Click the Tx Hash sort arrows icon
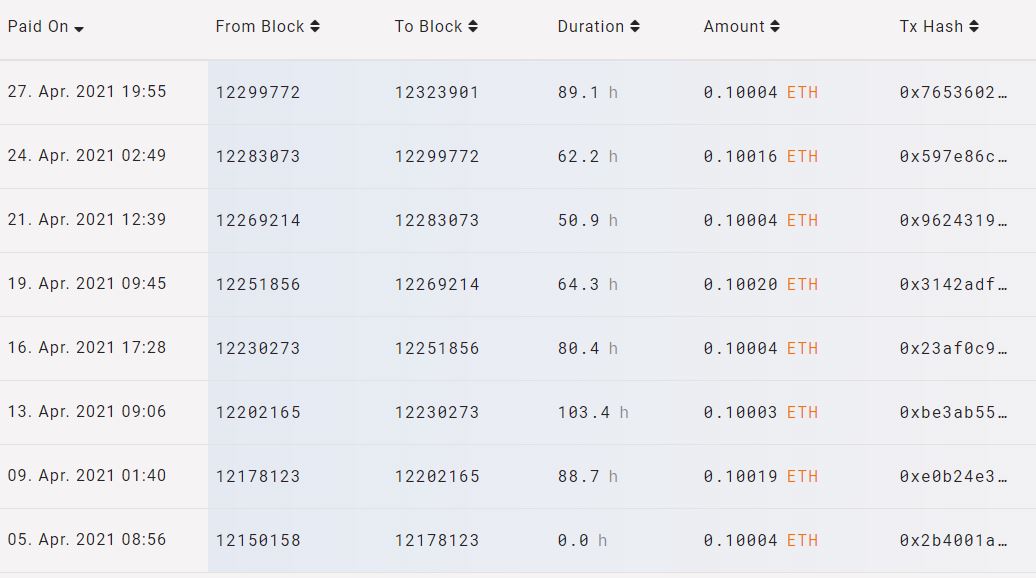Viewport: 1036px width, 578px height. 974,27
